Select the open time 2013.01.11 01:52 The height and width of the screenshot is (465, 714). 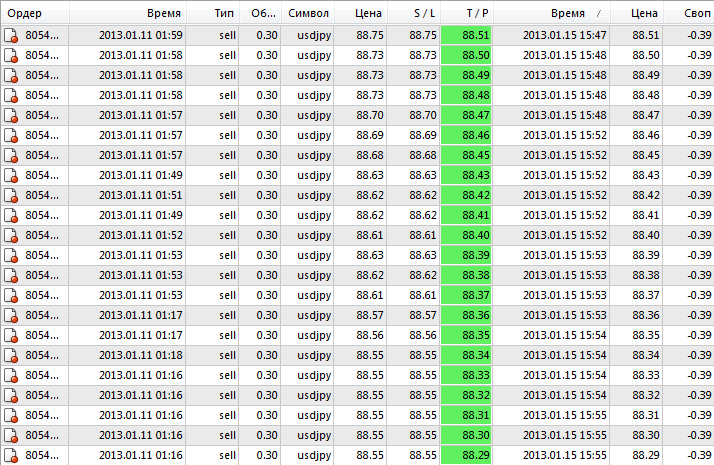tap(141, 236)
